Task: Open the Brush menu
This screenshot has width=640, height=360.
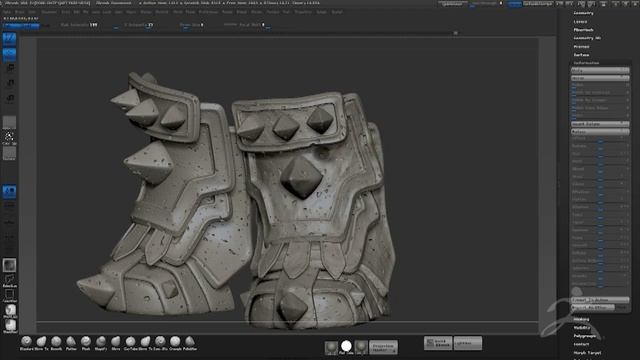Action: tap(19, 12)
